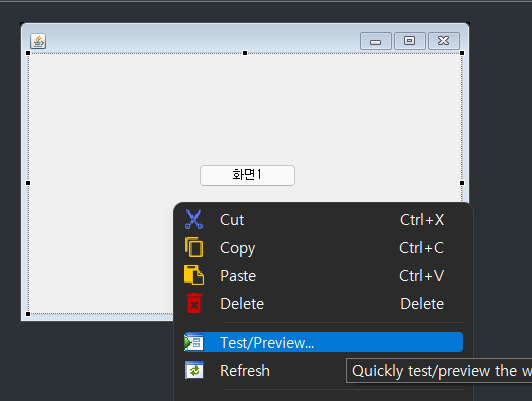Click the yellow Copy icon
The height and width of the screenshot is (401, 532).
[194, 247]
